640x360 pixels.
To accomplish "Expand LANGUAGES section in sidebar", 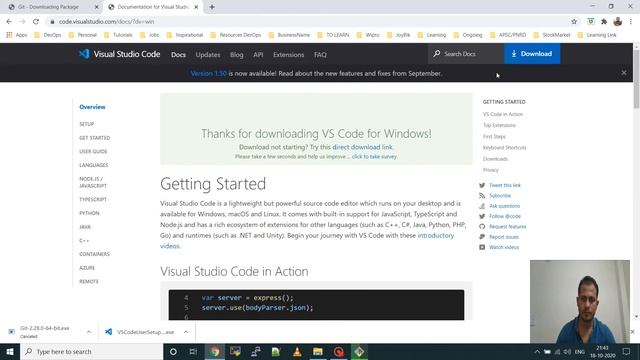I will coord(94,165).
